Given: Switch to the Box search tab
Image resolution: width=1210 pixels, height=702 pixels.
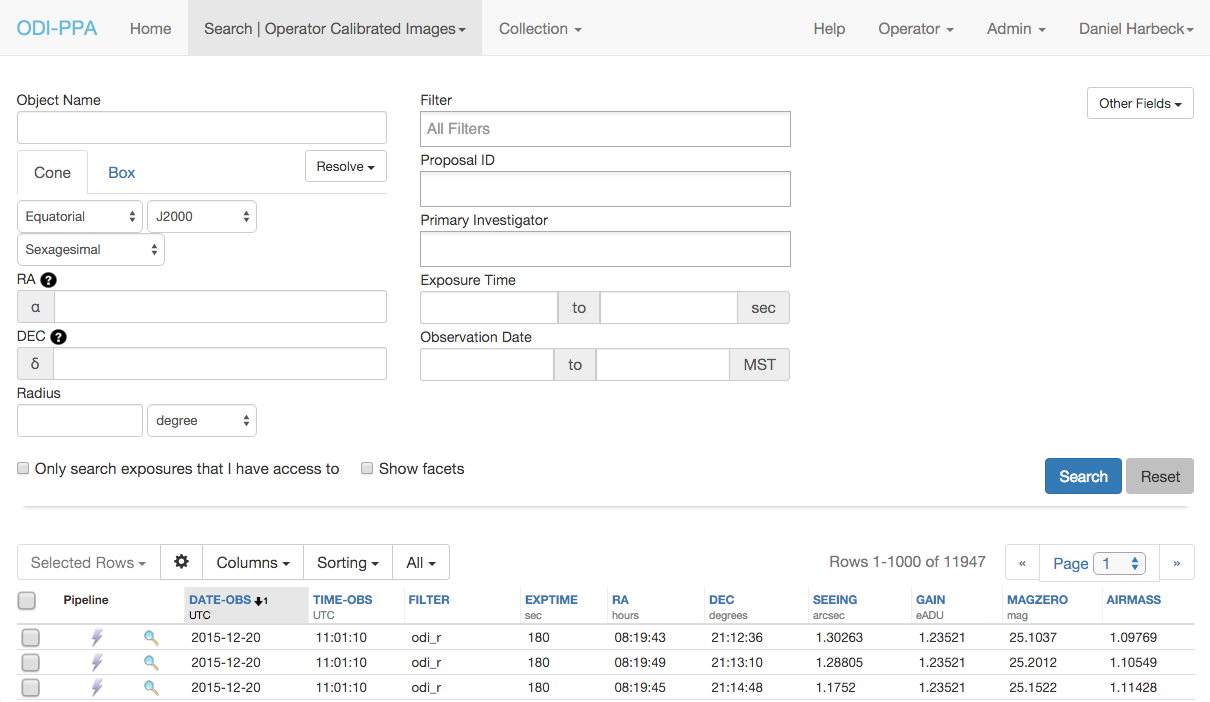Looking at the screenshot, I should (121, 172).
